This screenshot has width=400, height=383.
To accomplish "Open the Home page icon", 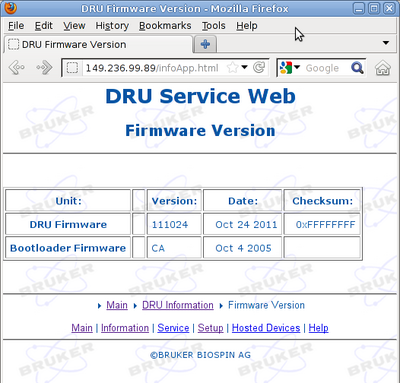I will pos(383,68).
